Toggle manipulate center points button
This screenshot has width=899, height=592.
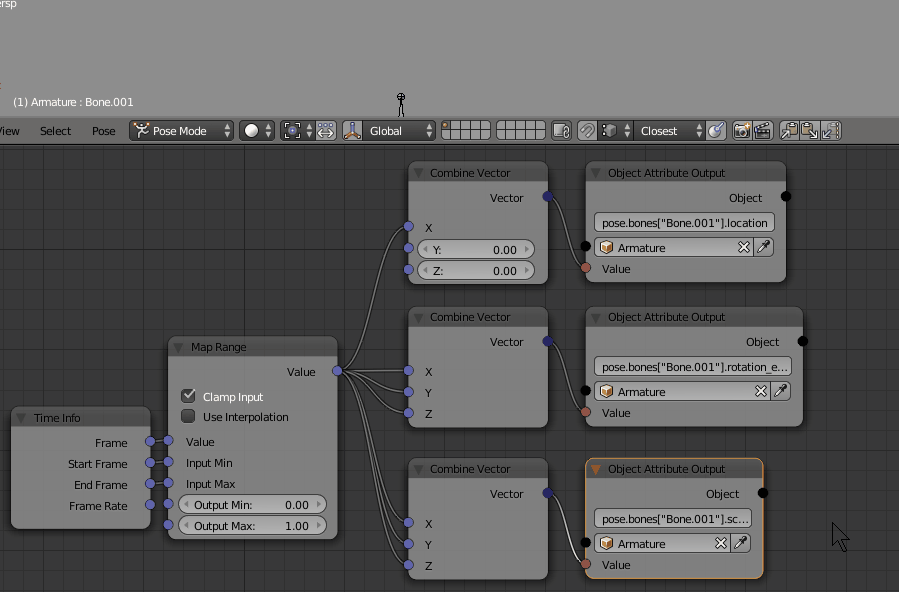[x=326, y=131]
